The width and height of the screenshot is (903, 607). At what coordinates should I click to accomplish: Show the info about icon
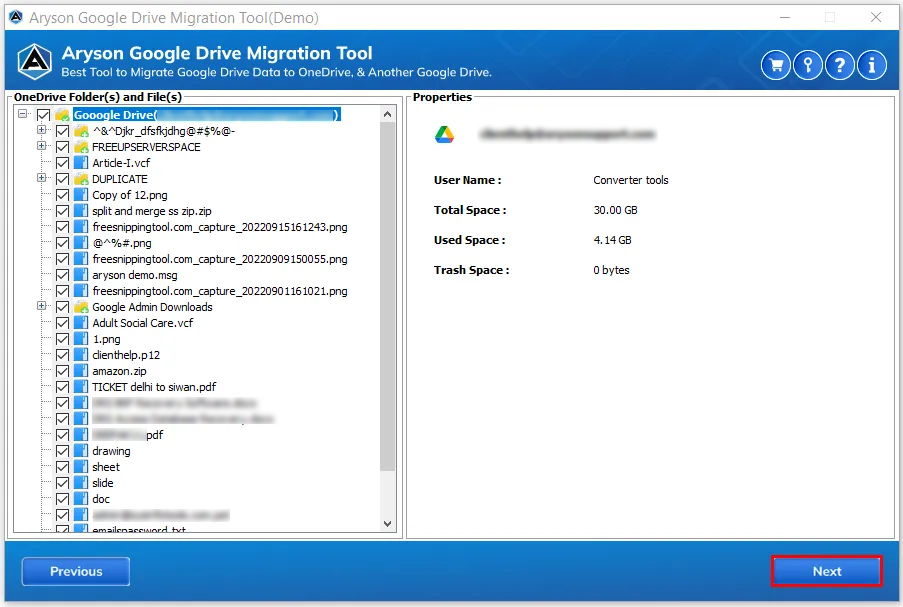pos(871,65)
